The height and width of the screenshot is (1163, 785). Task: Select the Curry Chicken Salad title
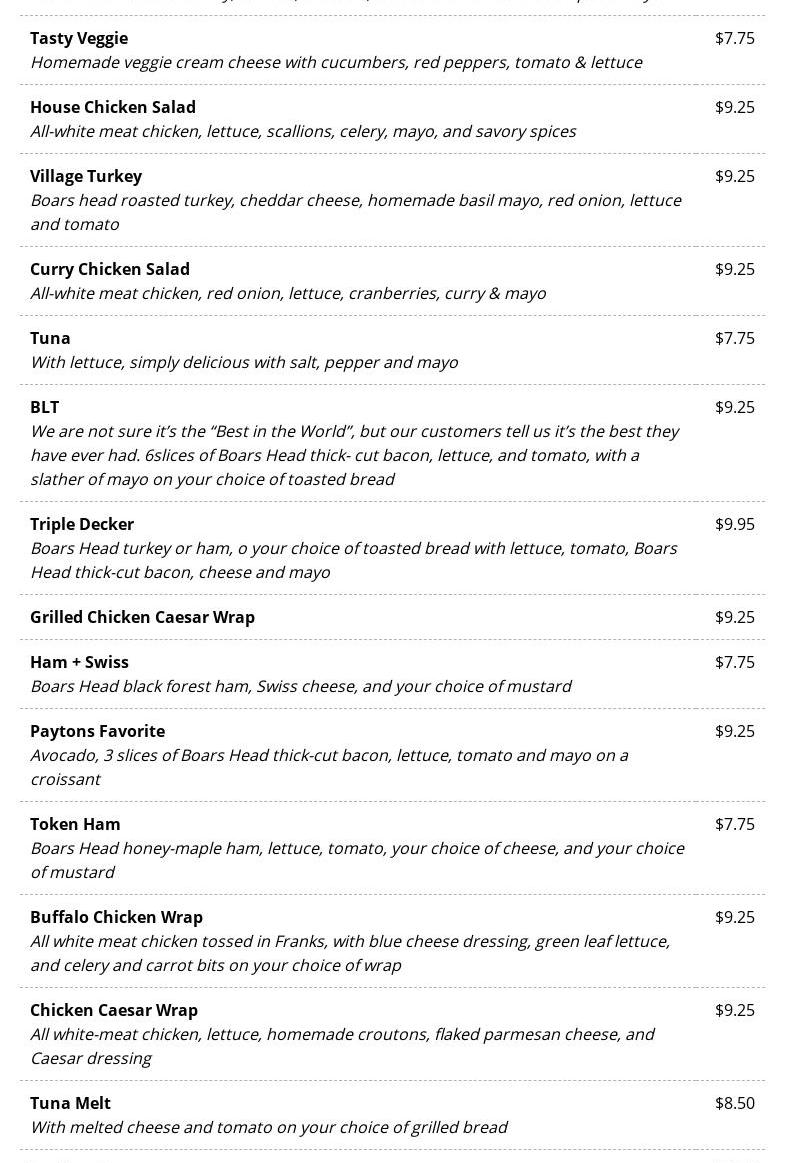tap(110, 269)
